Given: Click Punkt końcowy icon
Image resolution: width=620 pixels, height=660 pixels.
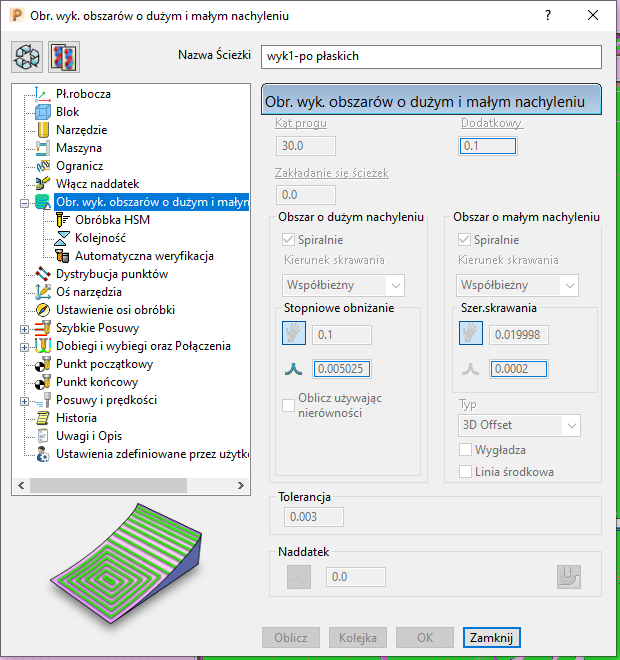Looking at the screenshot, I should click(x=43, y=382).
